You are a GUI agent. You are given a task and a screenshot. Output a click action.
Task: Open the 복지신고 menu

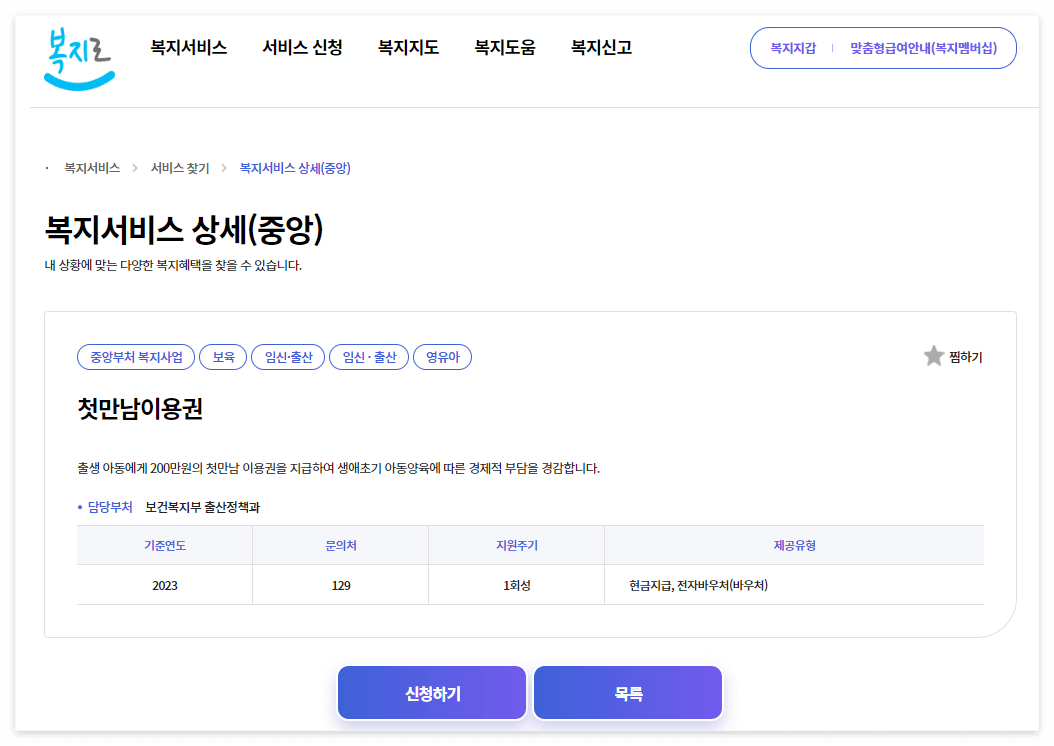coord(598,47)
